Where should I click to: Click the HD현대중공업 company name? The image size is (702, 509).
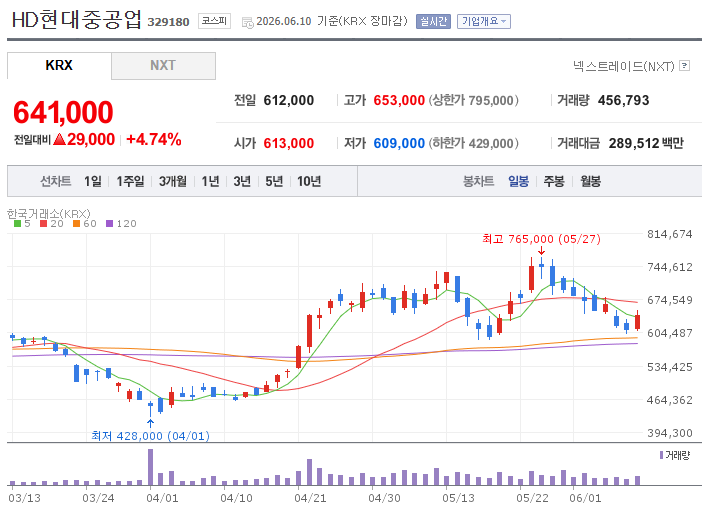pyautogui.click(x=77, y=20)
